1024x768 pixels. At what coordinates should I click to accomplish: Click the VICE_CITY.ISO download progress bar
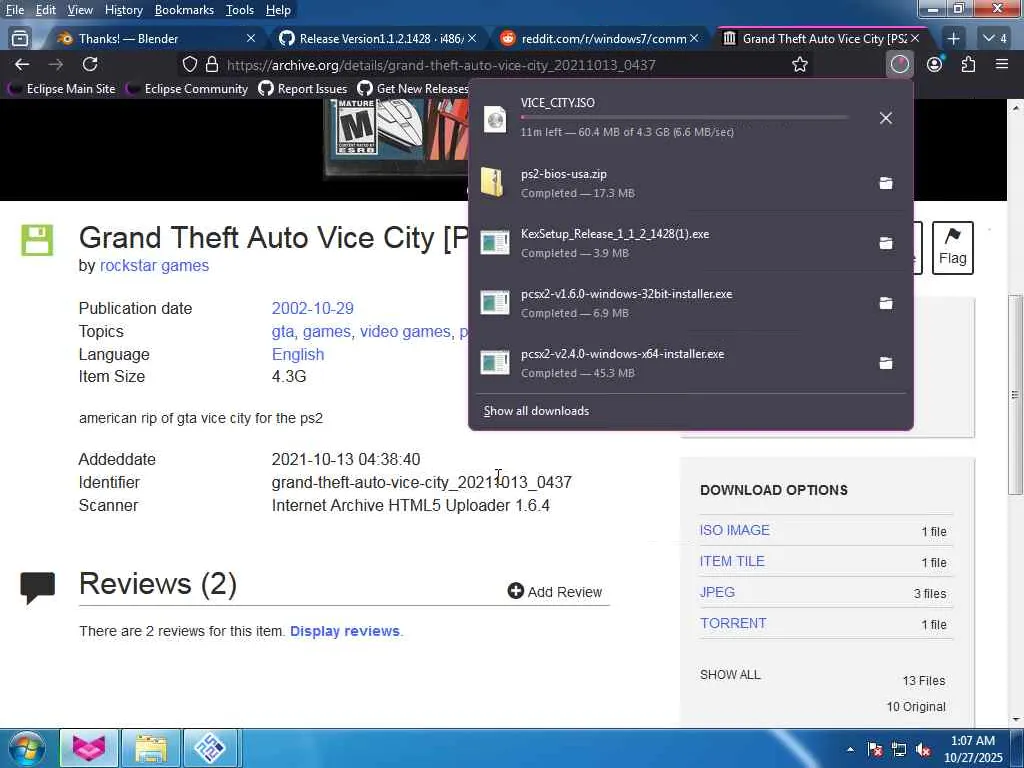684,117
